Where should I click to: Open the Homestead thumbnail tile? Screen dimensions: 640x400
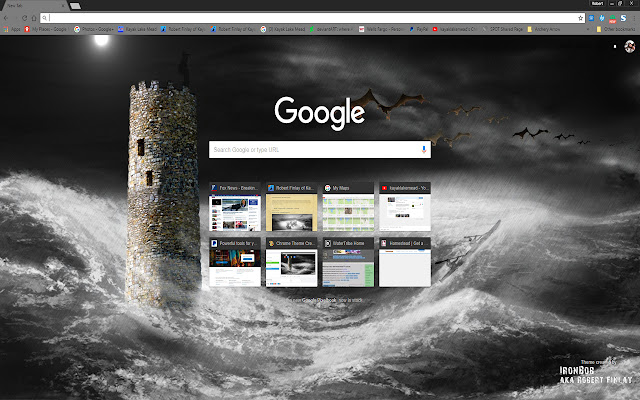coord(405,262)
